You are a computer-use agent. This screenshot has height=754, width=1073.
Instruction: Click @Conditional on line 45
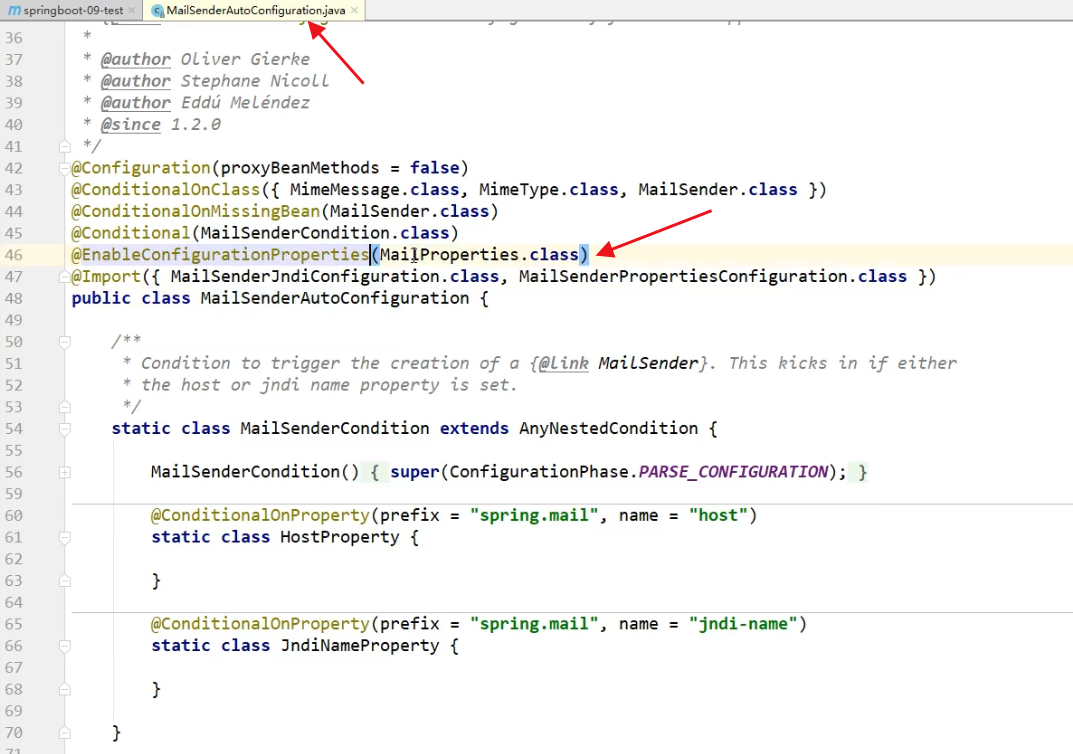point(131,233)
